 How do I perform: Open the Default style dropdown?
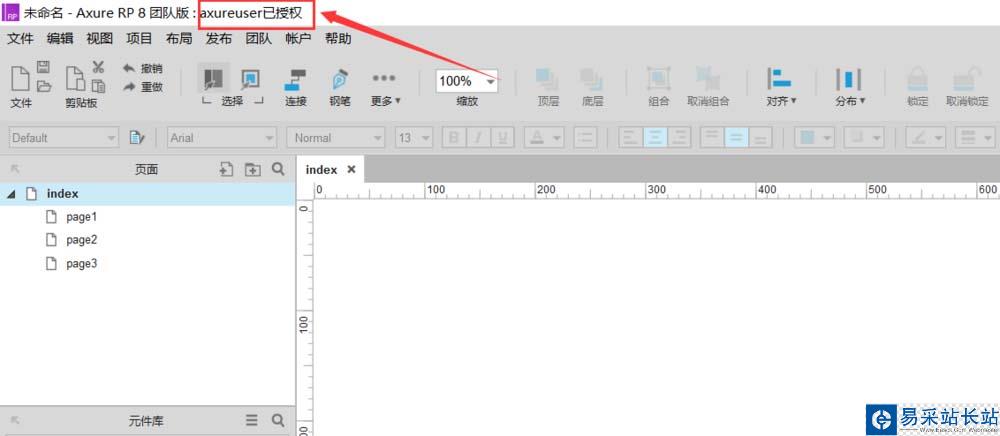[64, 138]
